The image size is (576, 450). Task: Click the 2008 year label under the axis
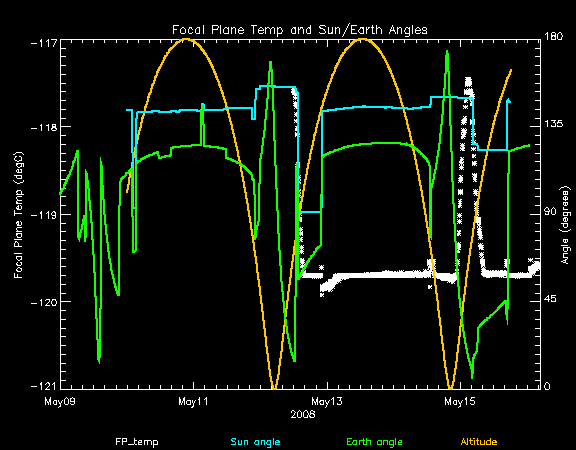point(303,415)
